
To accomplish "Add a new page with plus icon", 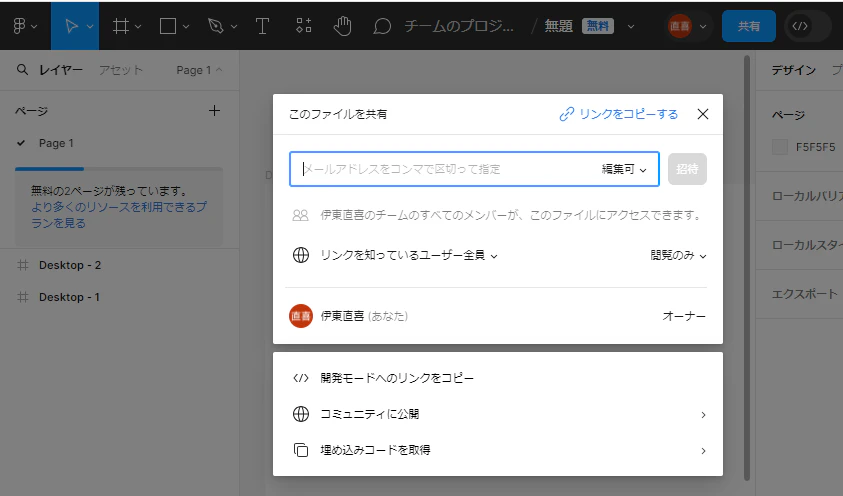I will (214, 111).
